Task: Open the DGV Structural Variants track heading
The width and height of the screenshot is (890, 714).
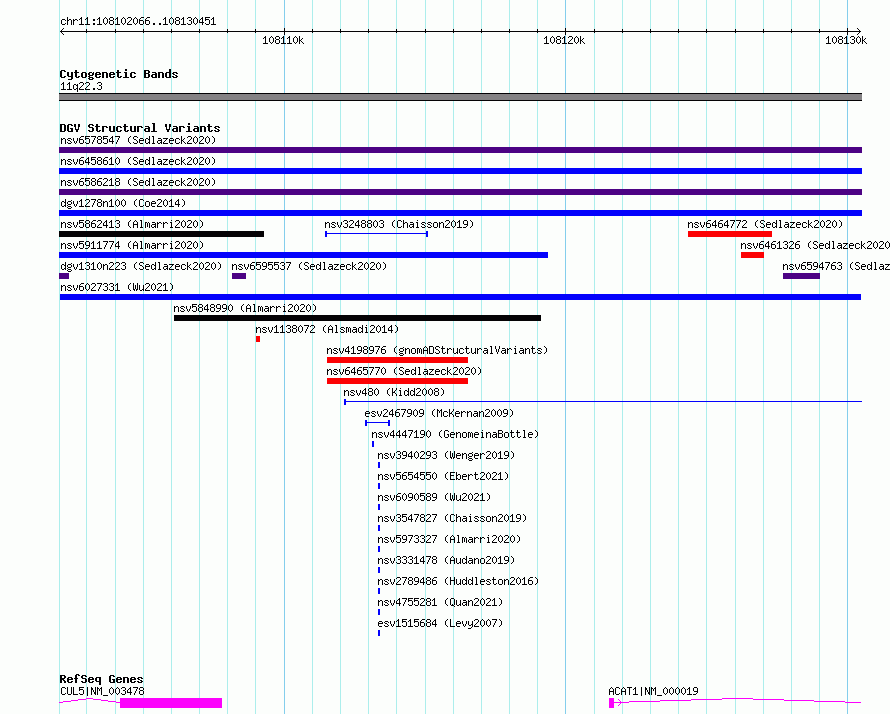Action: coord(140,128)
